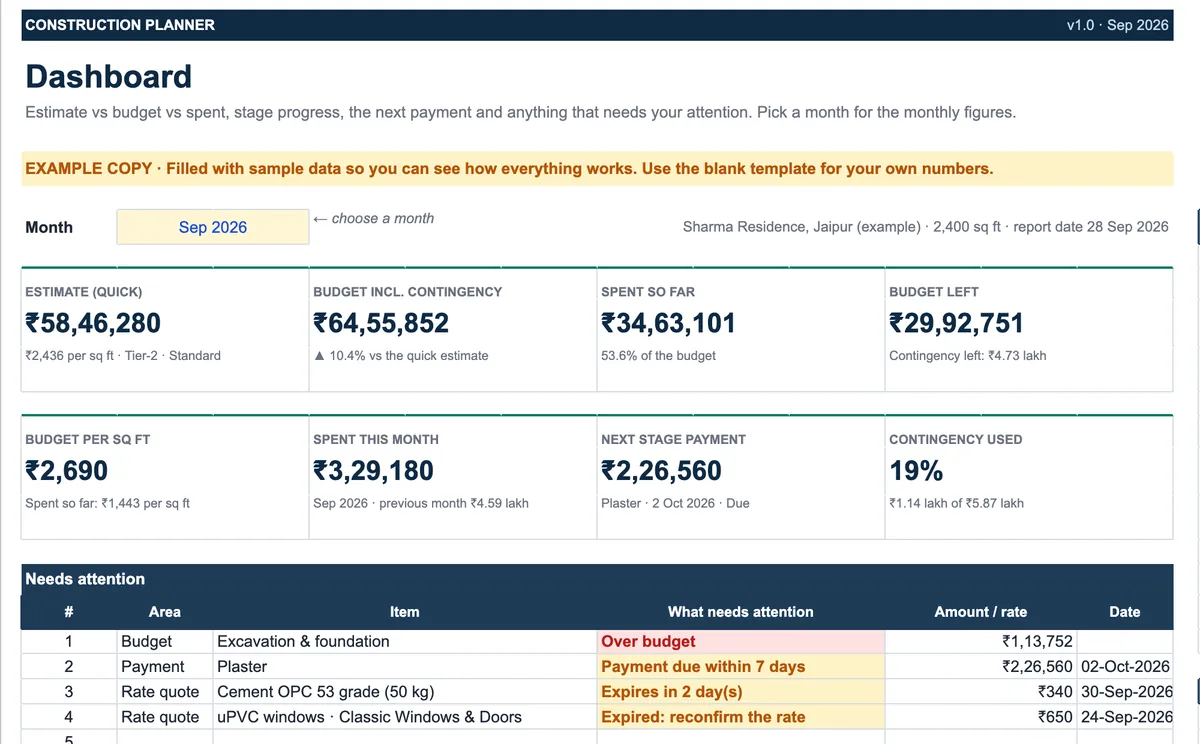Click the Item column header
Screen dimensions: 1200x744
tap(404, 612)
